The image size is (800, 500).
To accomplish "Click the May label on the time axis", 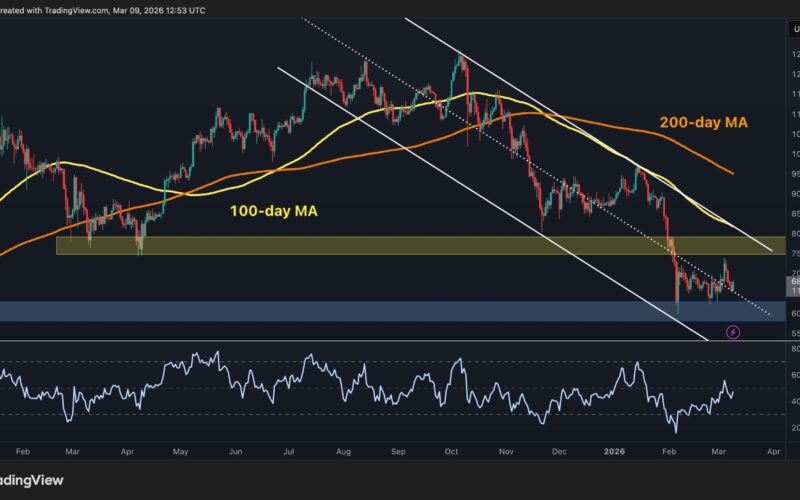I will pyautogui.click(x=180, y=451).
